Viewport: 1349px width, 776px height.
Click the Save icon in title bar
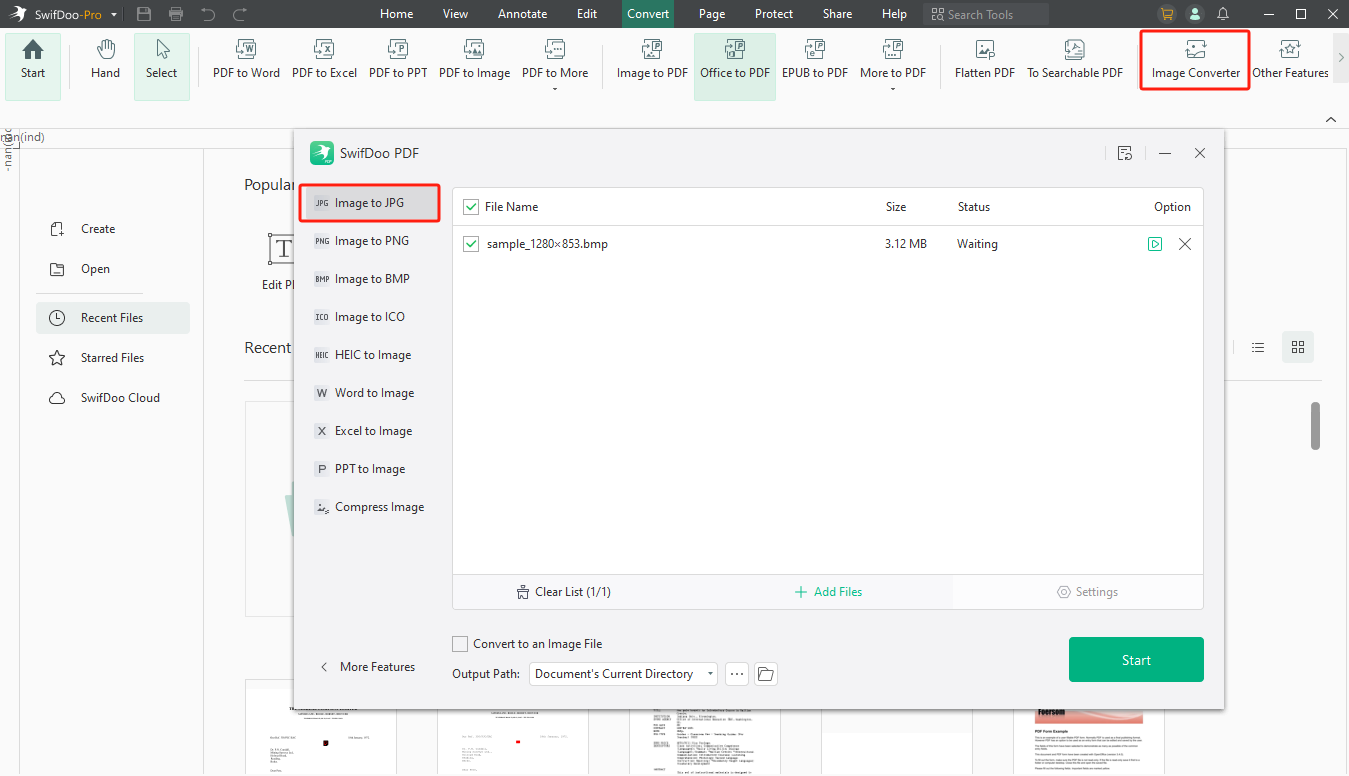point(144,14)
